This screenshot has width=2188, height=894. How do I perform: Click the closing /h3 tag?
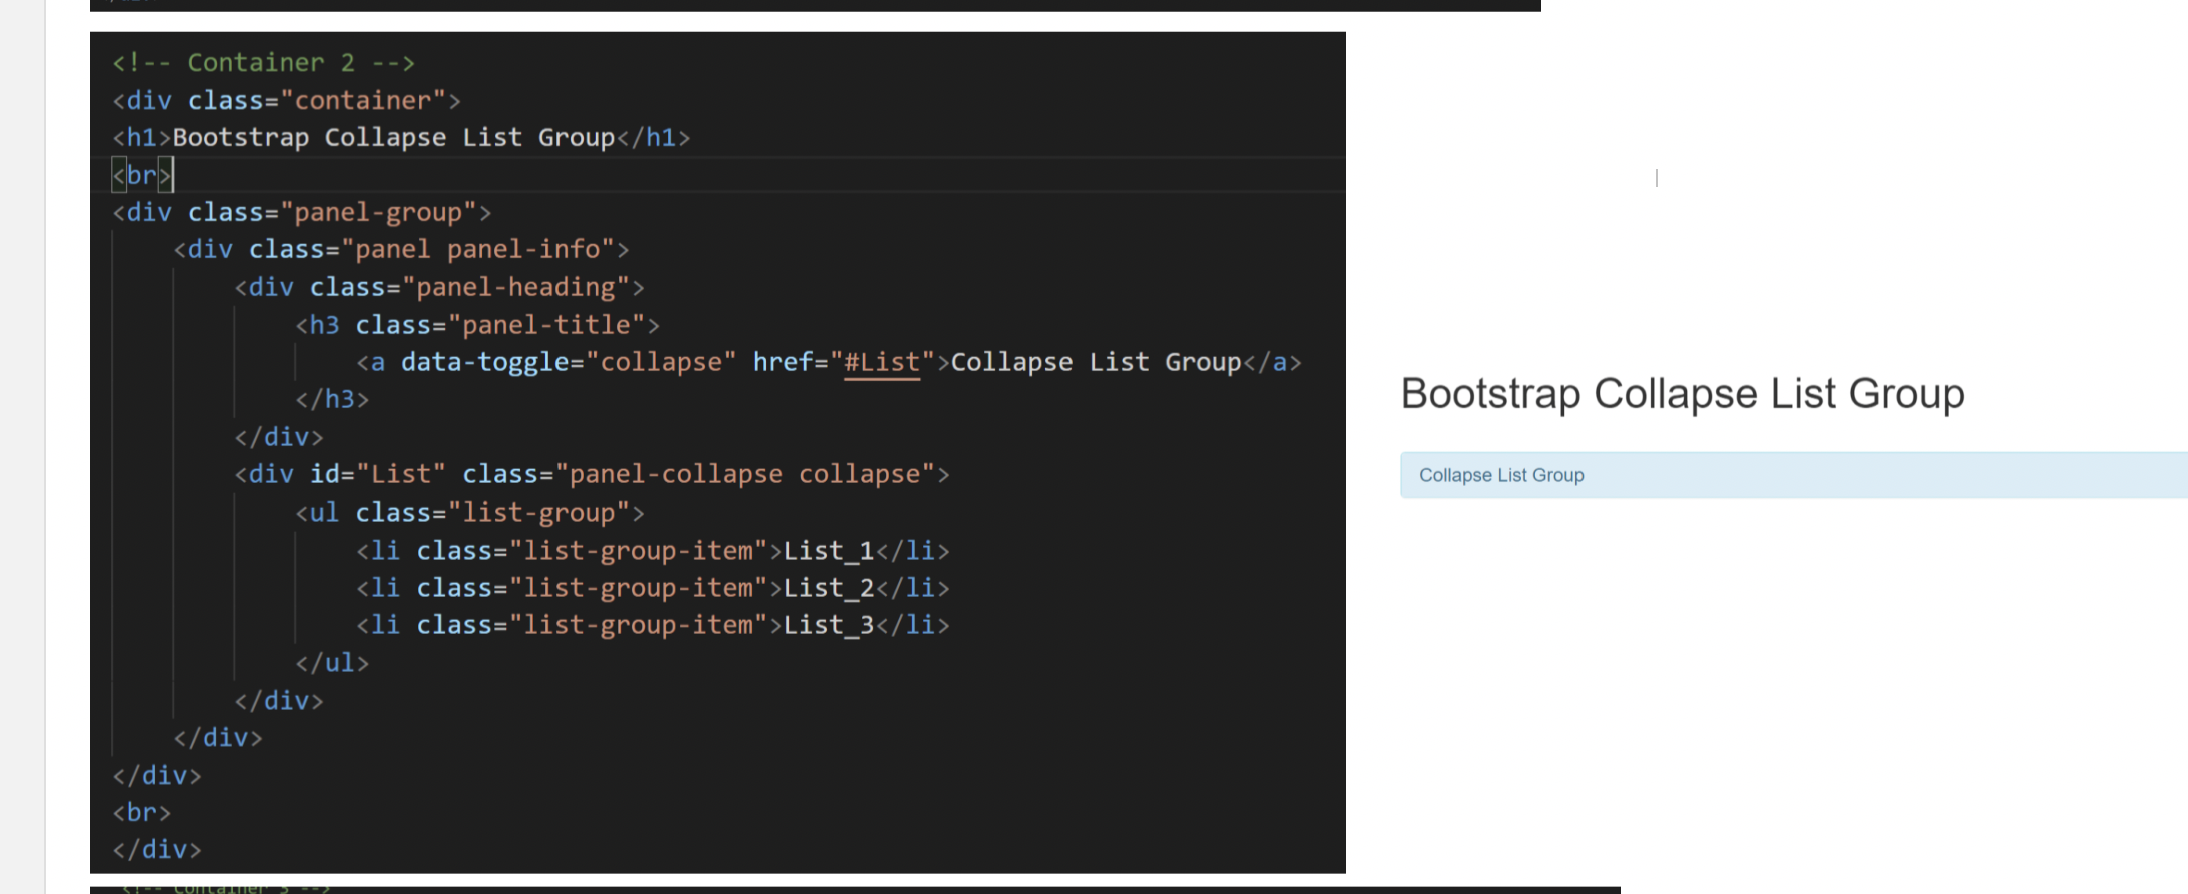(x=332, y=399)
